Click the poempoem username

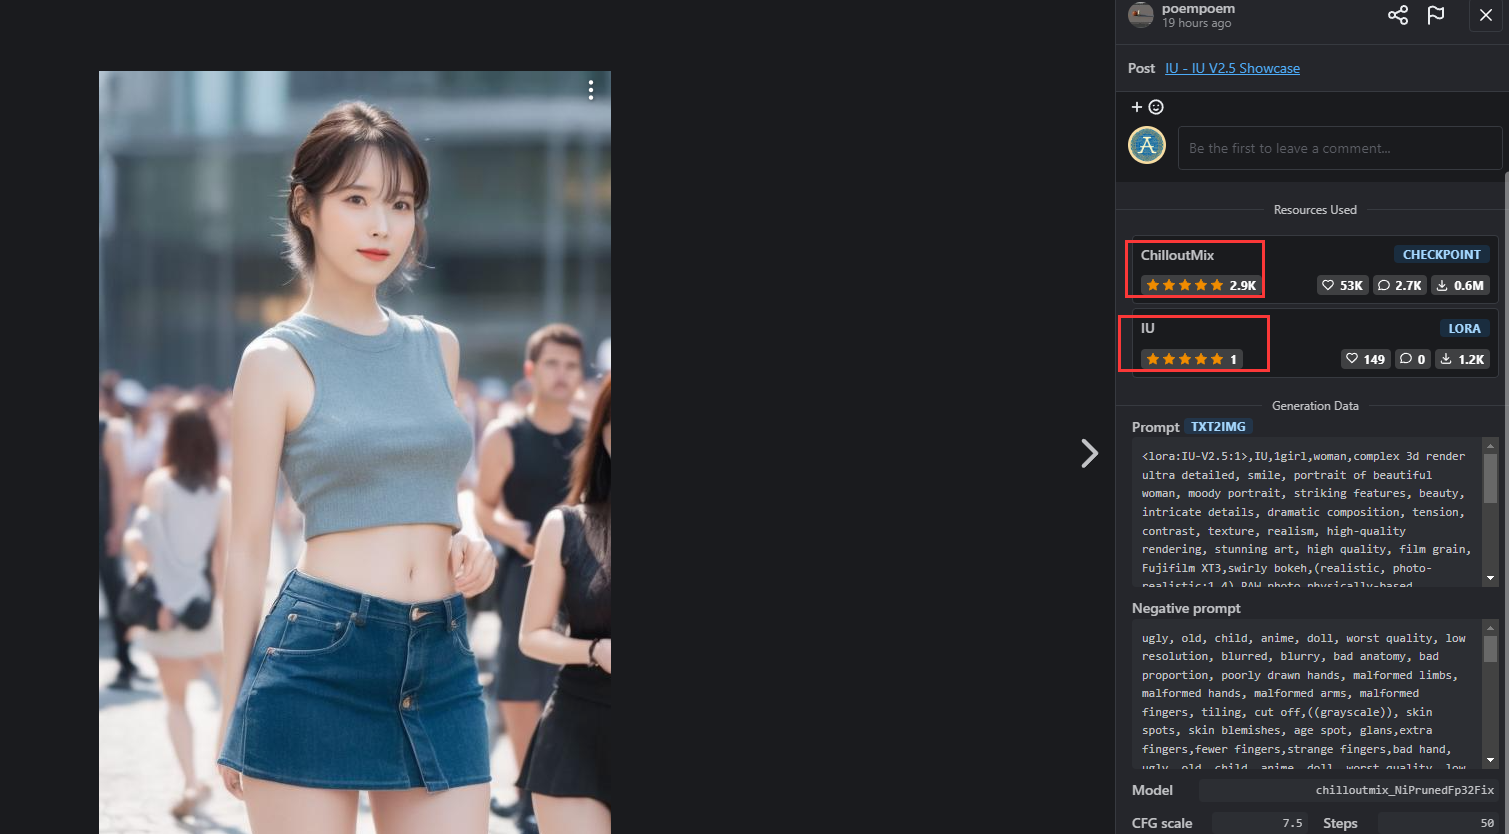click(1198, 8)
